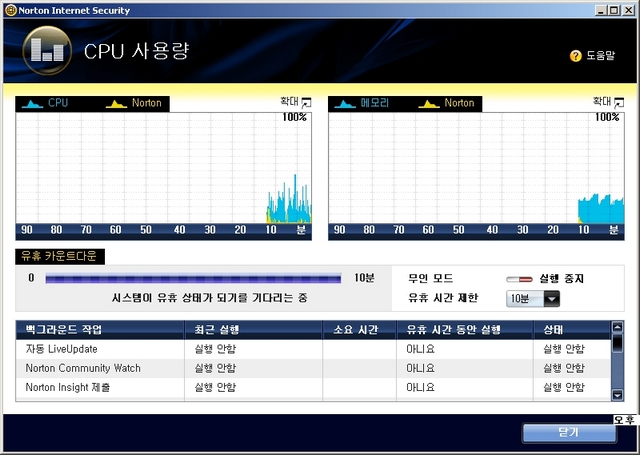
Task: Click the CPU usage bar-chart logo icon
Action: click(47, 51)
